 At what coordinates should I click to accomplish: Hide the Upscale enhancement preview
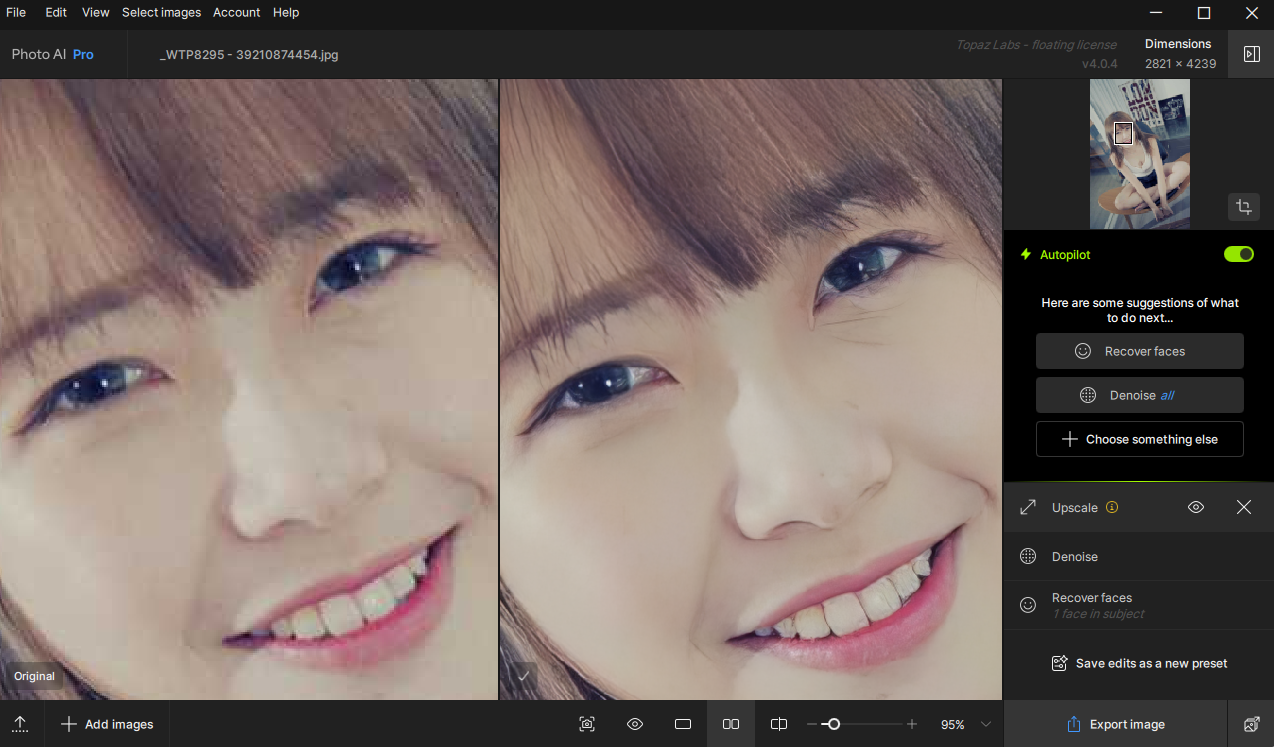point(1195,507)
